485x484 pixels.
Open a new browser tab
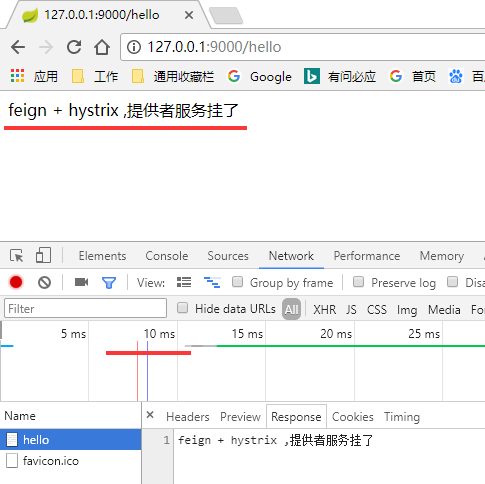click(226, 16)
